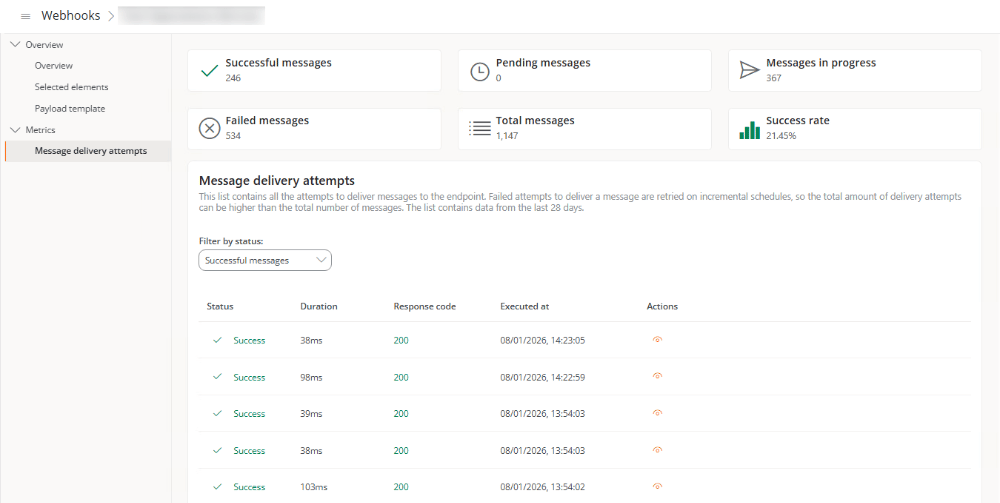Click the Messages in progress count 367
The height and width of the screenshot is (503, 1000).
(774, 78)
